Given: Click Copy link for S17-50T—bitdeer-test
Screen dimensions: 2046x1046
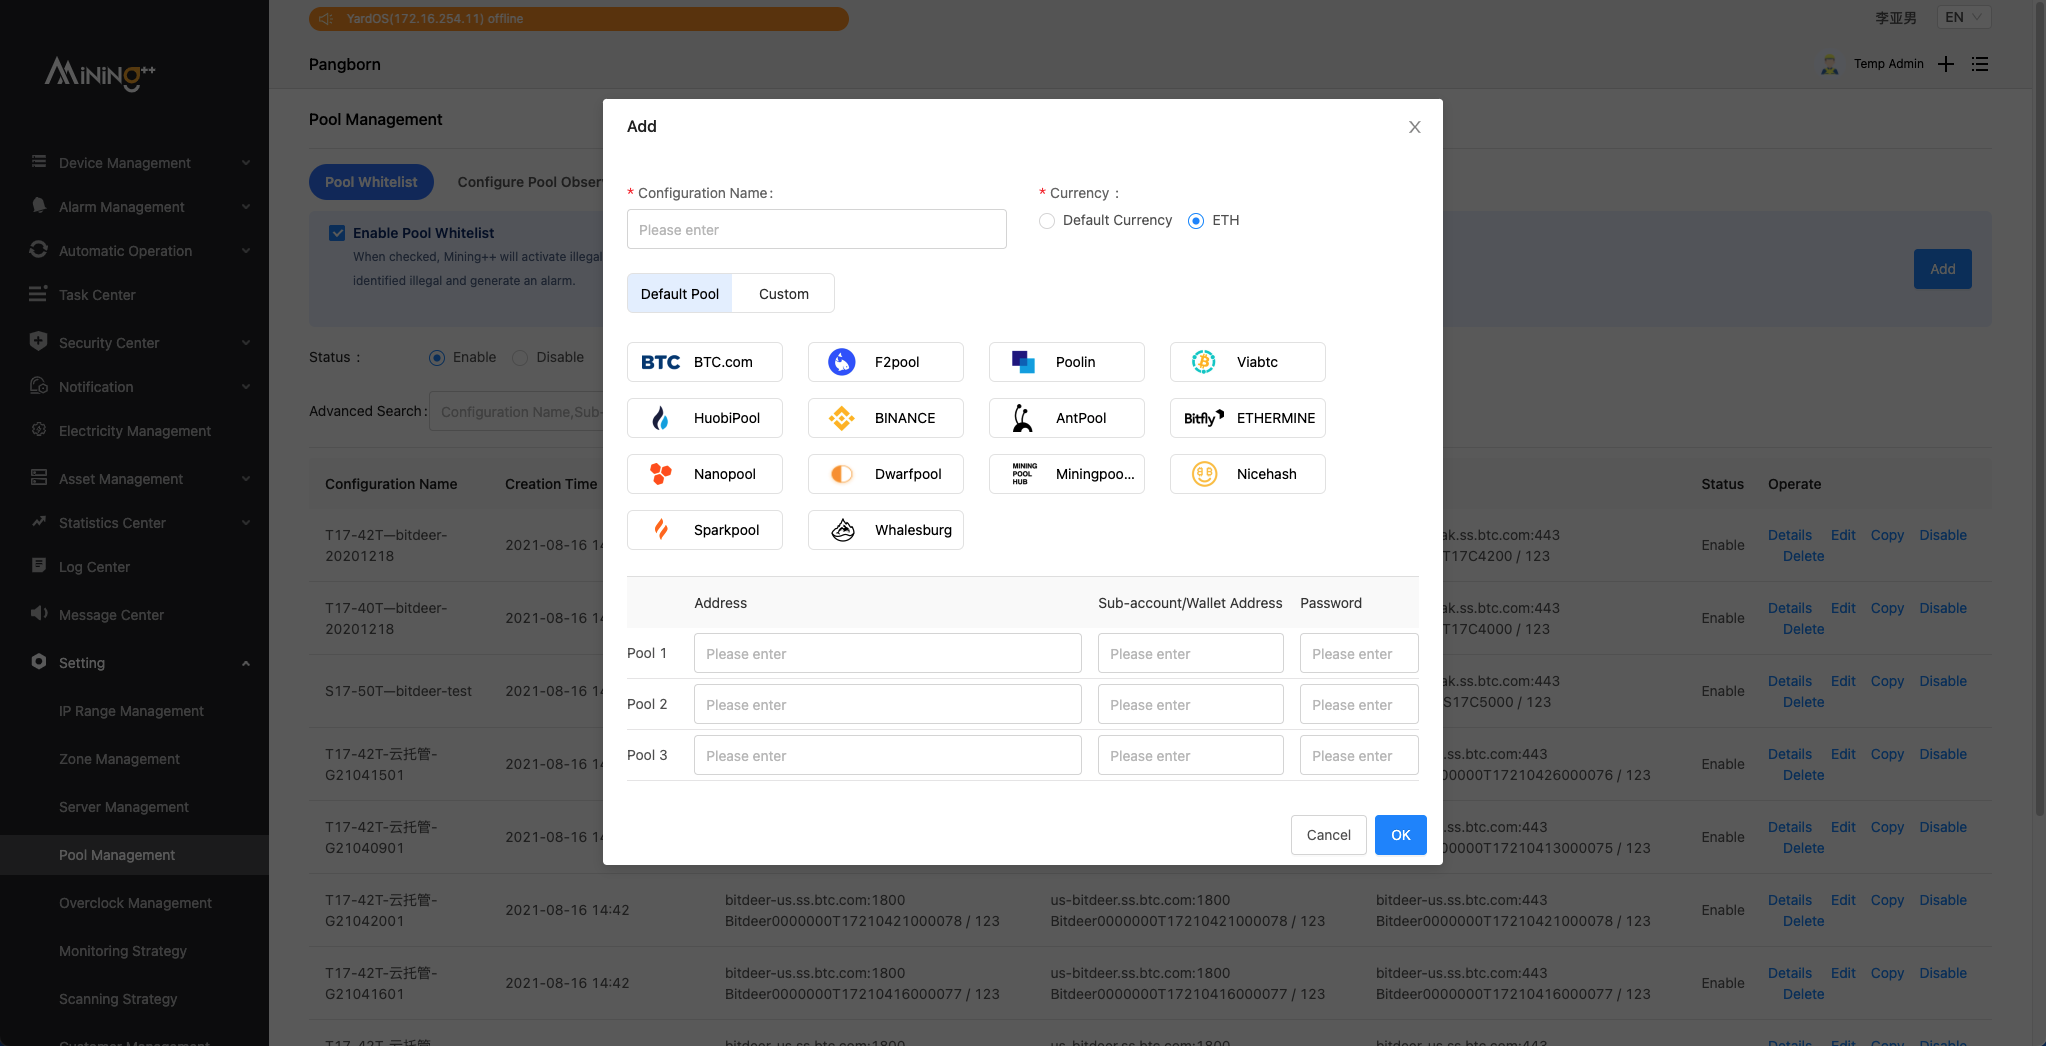Looking at the screenshot, I should point(1887,681).
